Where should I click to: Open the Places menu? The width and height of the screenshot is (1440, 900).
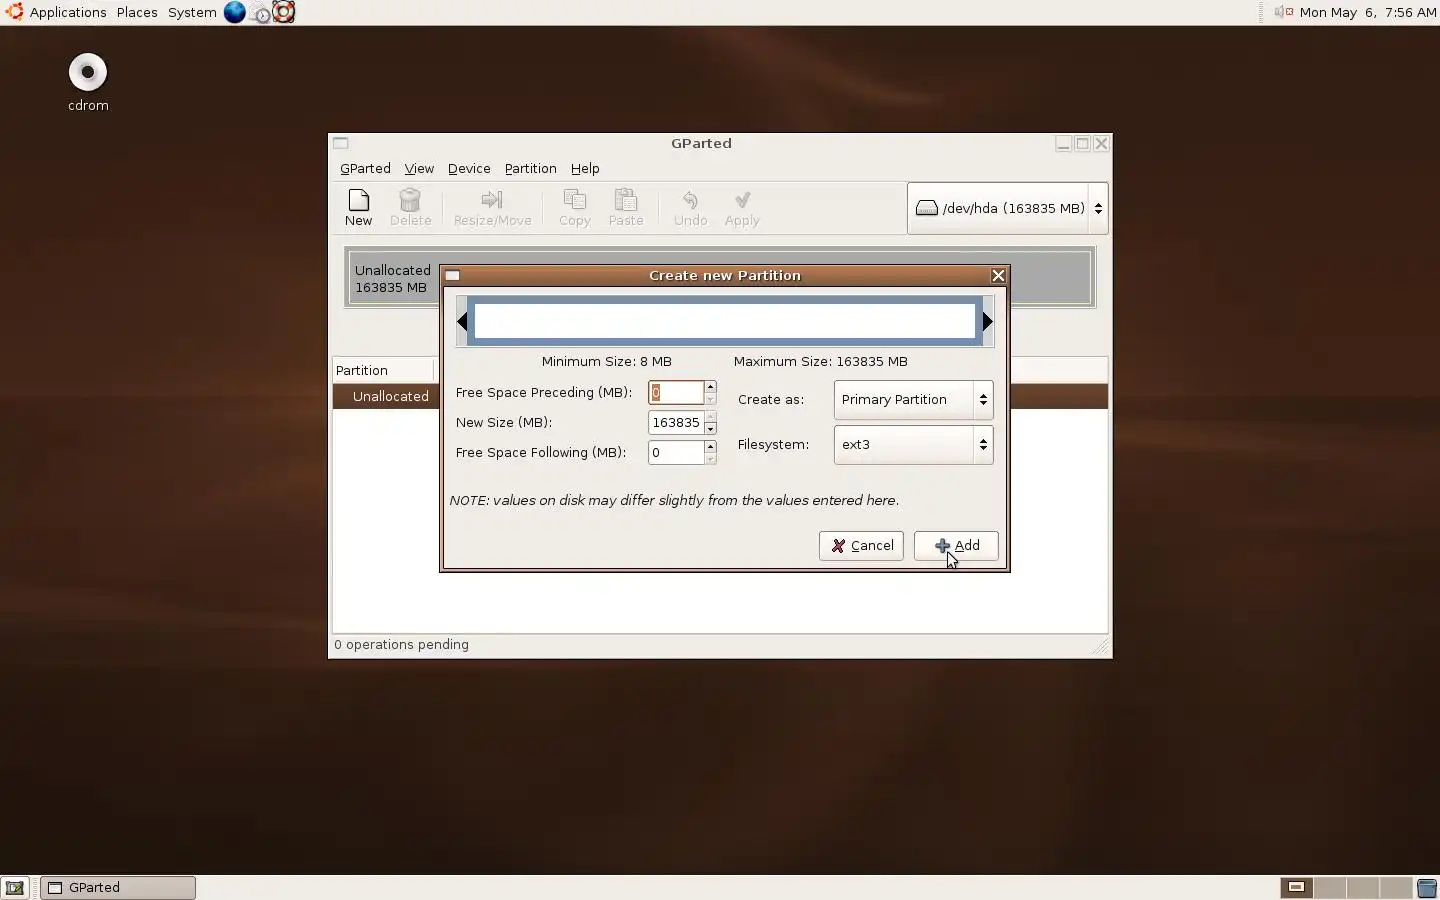pyautogui.click(x=137, y=12)
